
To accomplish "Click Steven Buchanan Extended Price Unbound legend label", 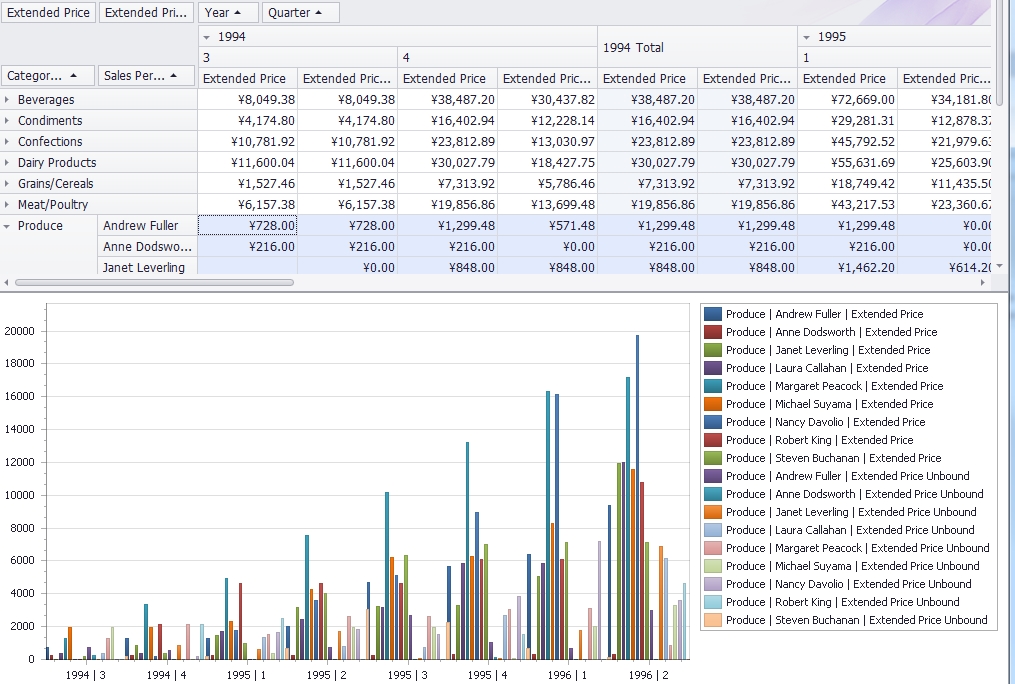I will coord(856,620).
